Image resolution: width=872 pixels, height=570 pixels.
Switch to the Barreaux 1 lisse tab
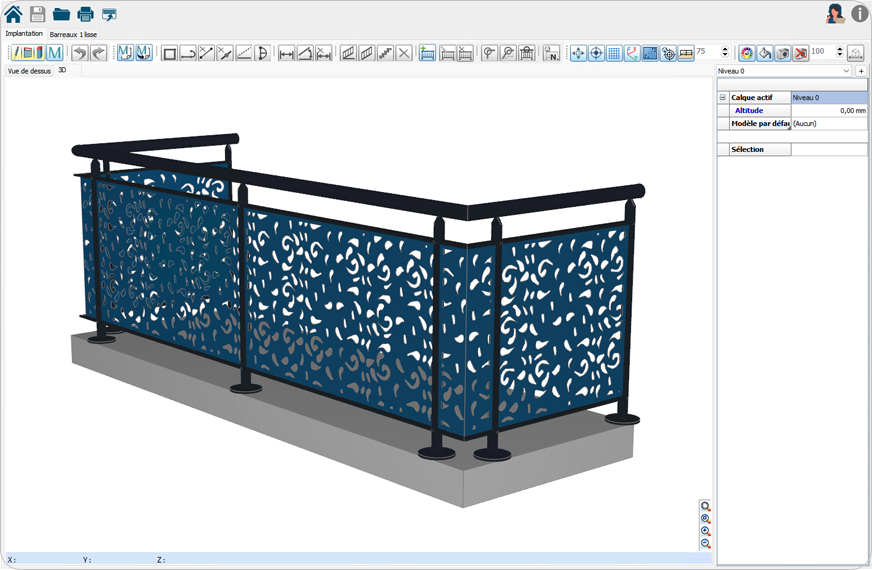point(73,34)
